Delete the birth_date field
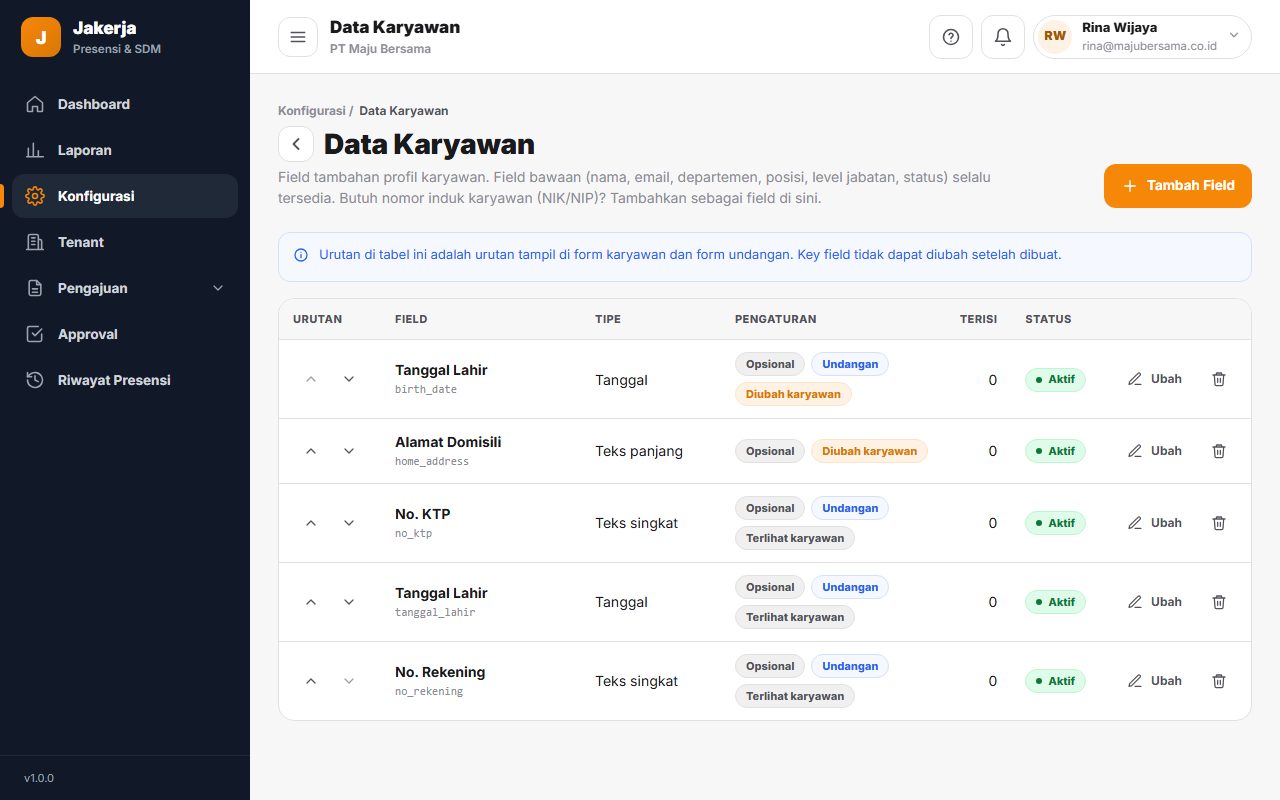This screenshot has height=800, width=1280. [1218, 379]
